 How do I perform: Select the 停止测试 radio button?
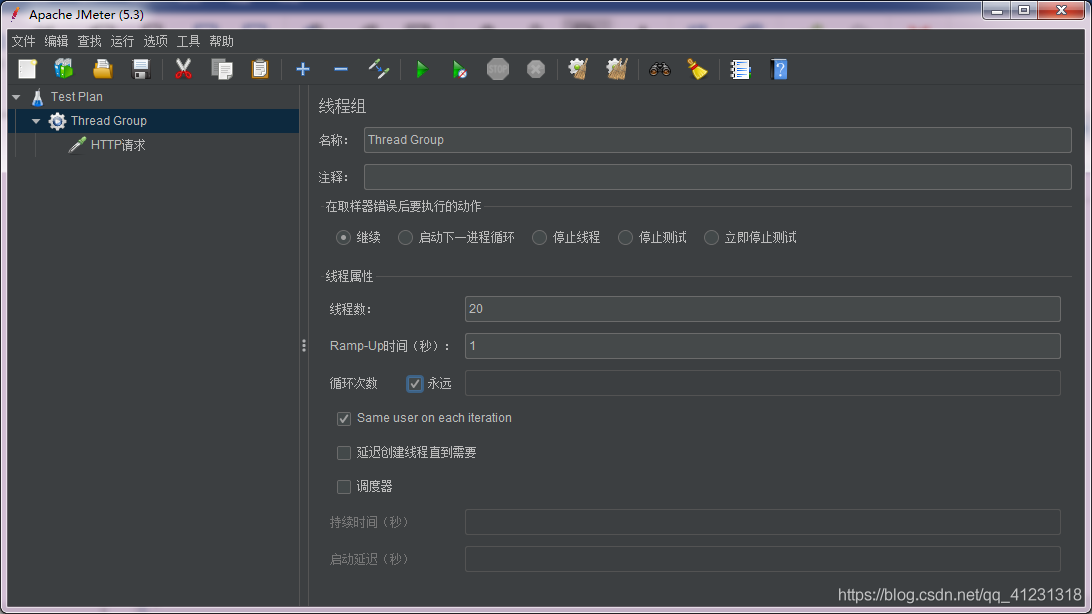point(625,237)
